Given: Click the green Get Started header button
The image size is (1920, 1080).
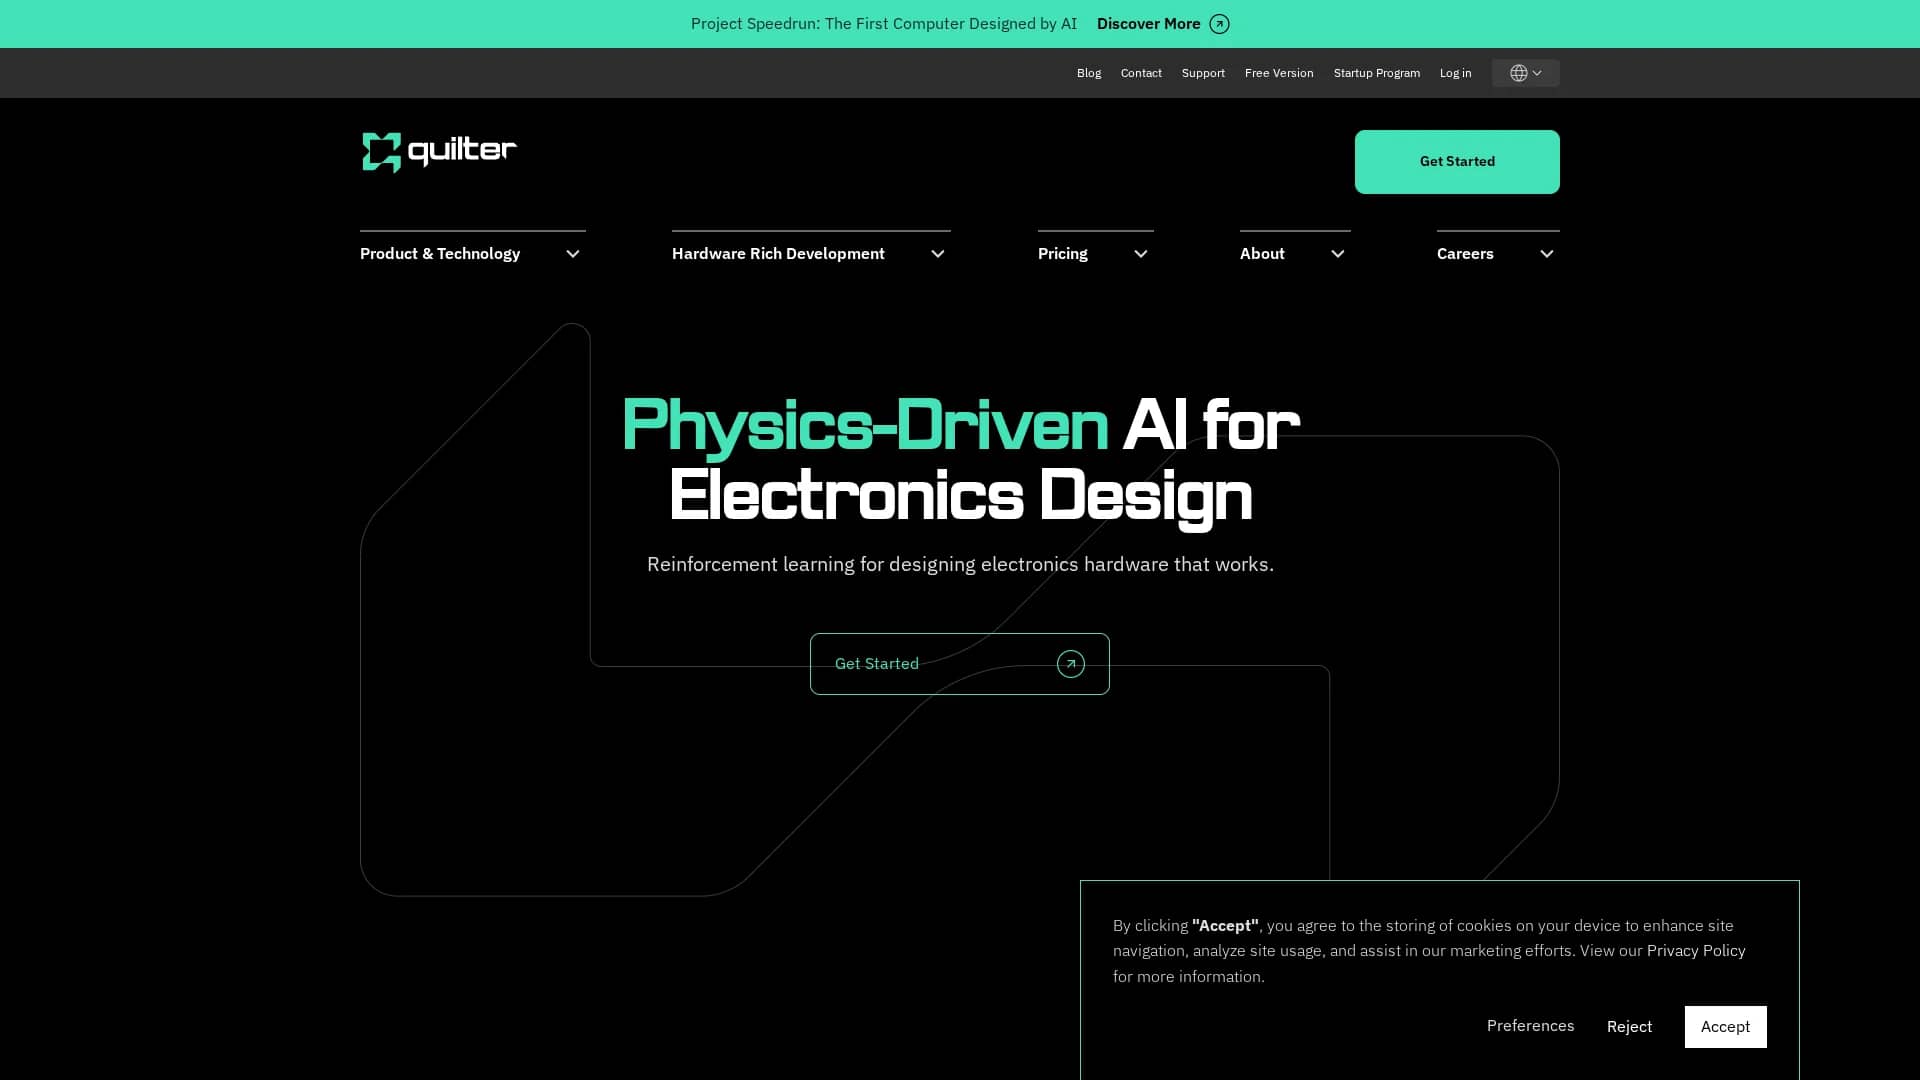Looking at the screenshot, I should pyautogui.click(x=1457, y=162).
